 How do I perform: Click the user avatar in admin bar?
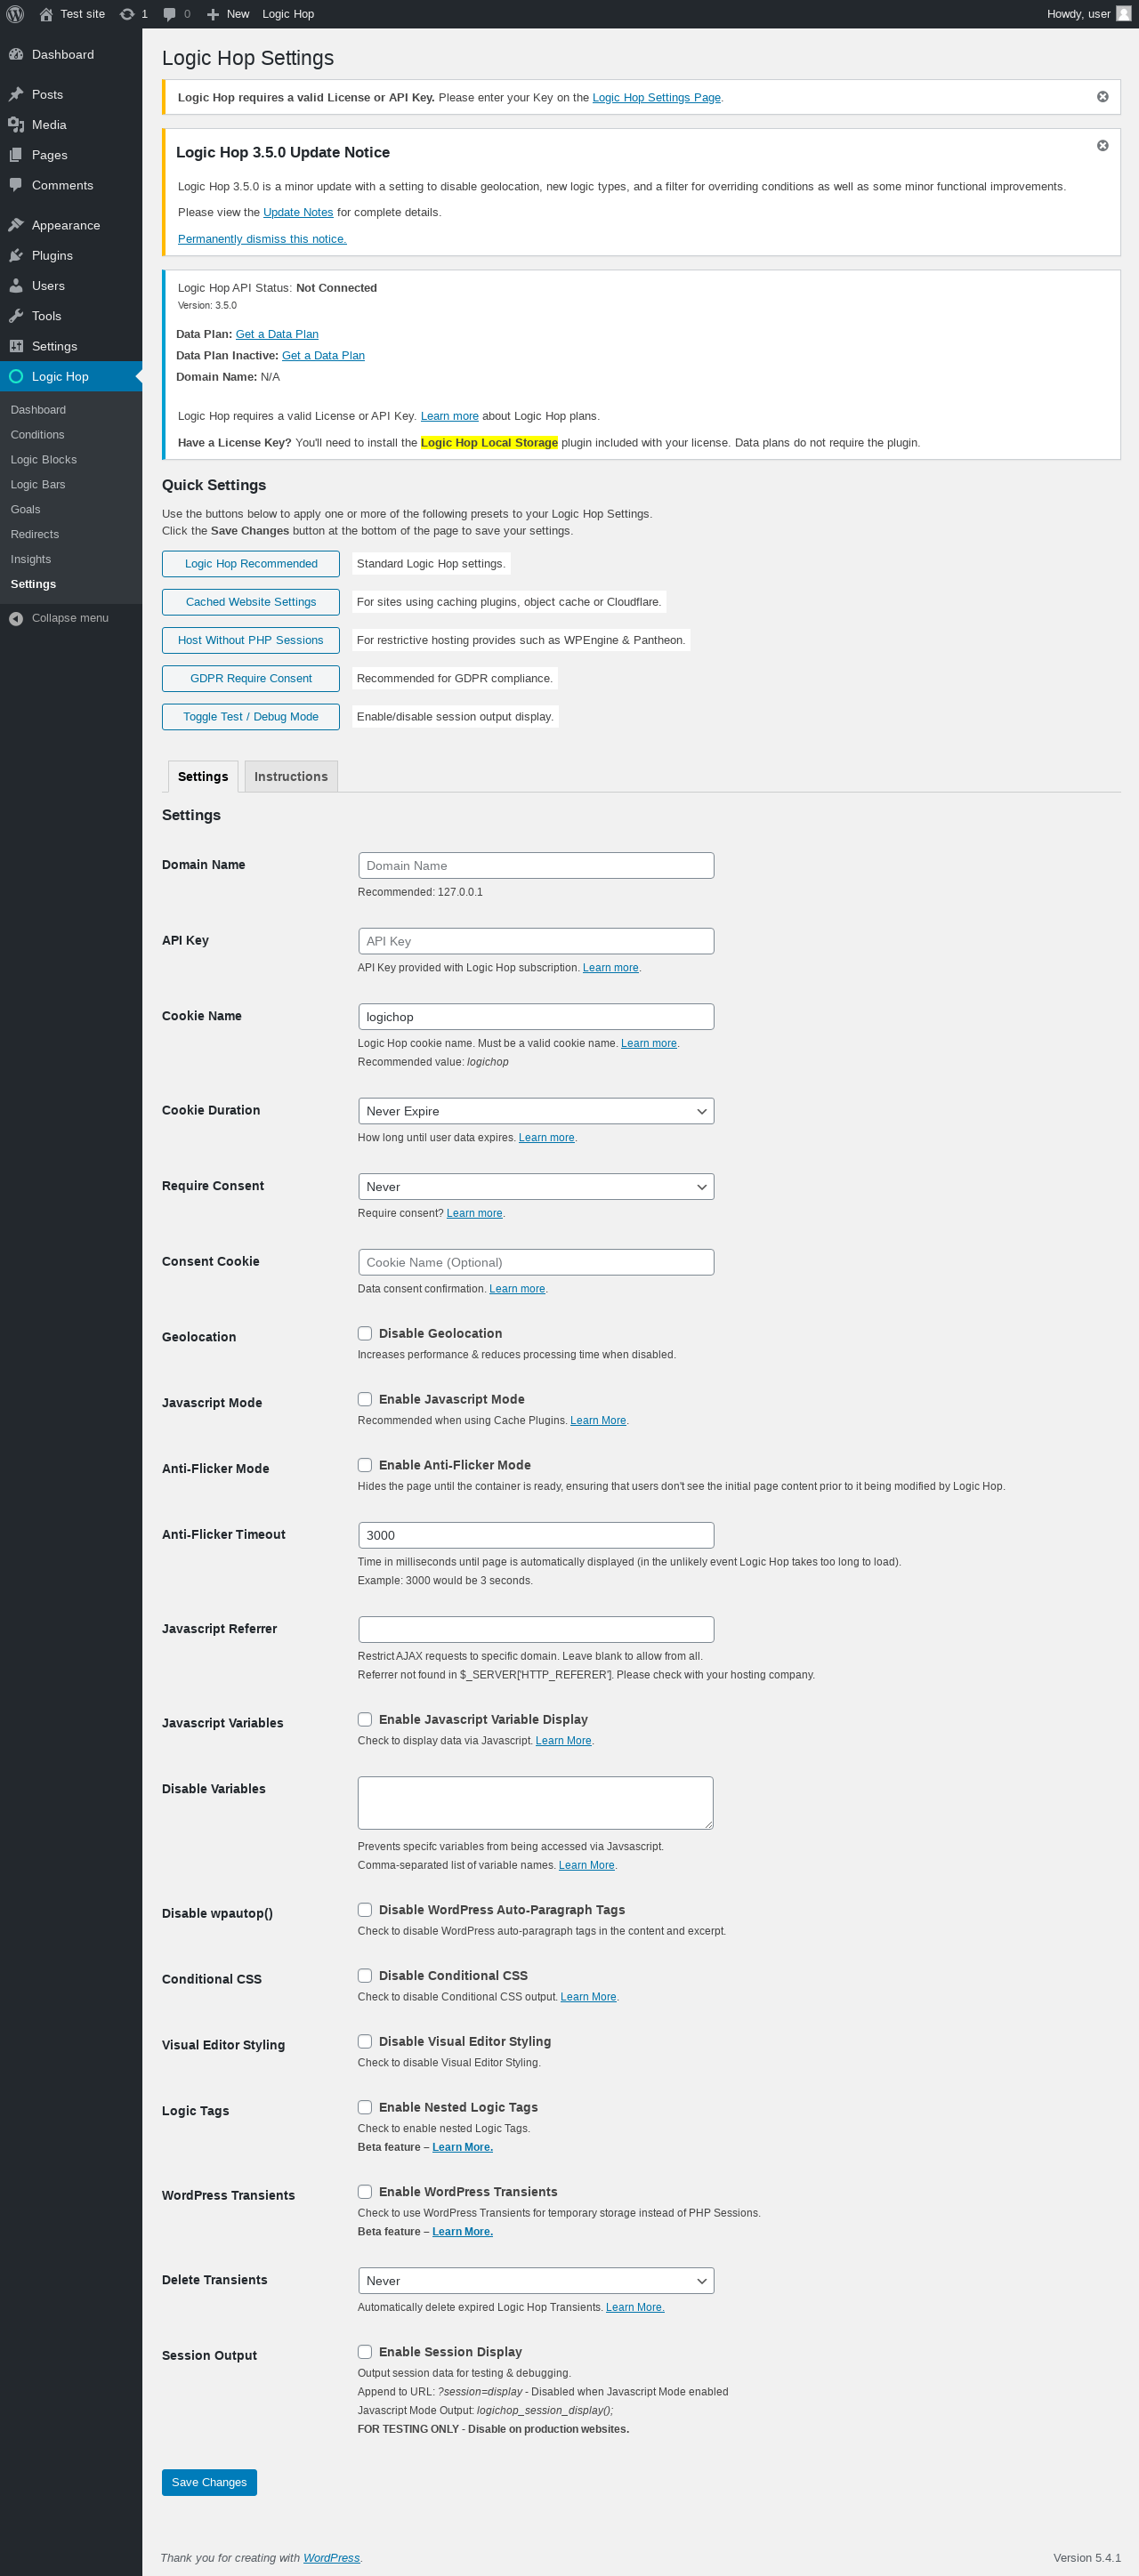[x=1123, y=14]
